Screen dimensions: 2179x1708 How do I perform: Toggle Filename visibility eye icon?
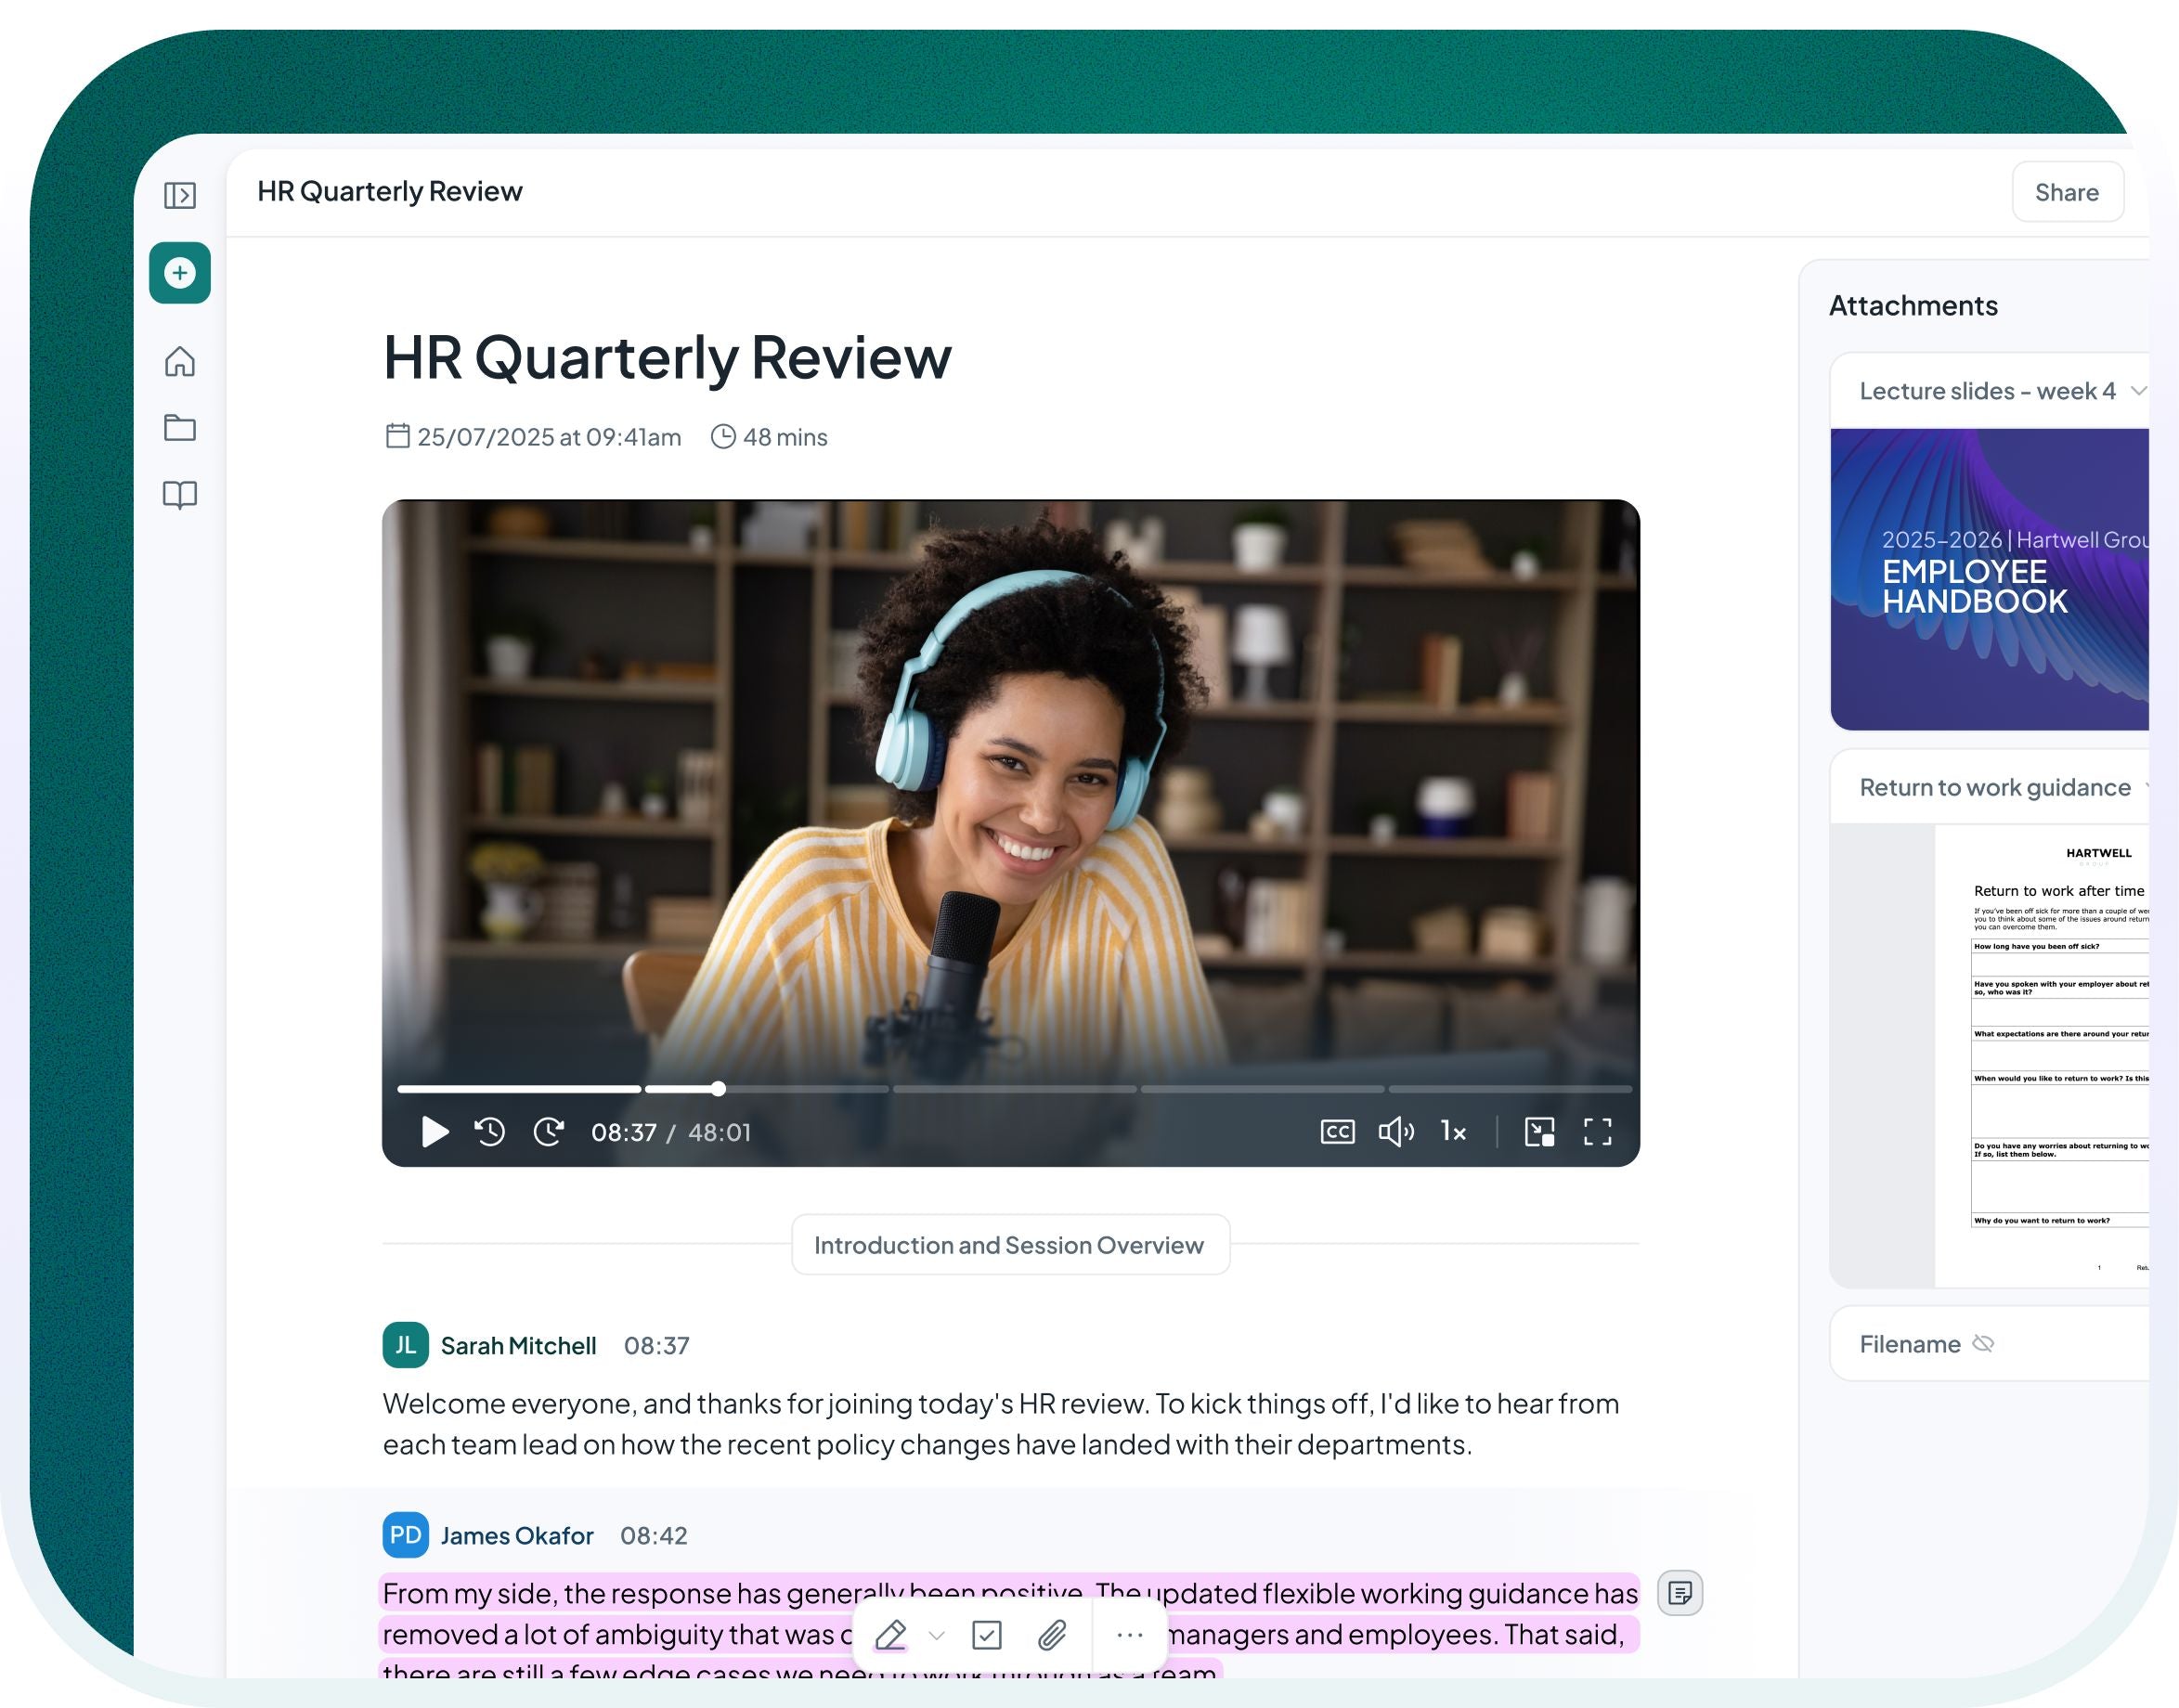(1983, 1344)
